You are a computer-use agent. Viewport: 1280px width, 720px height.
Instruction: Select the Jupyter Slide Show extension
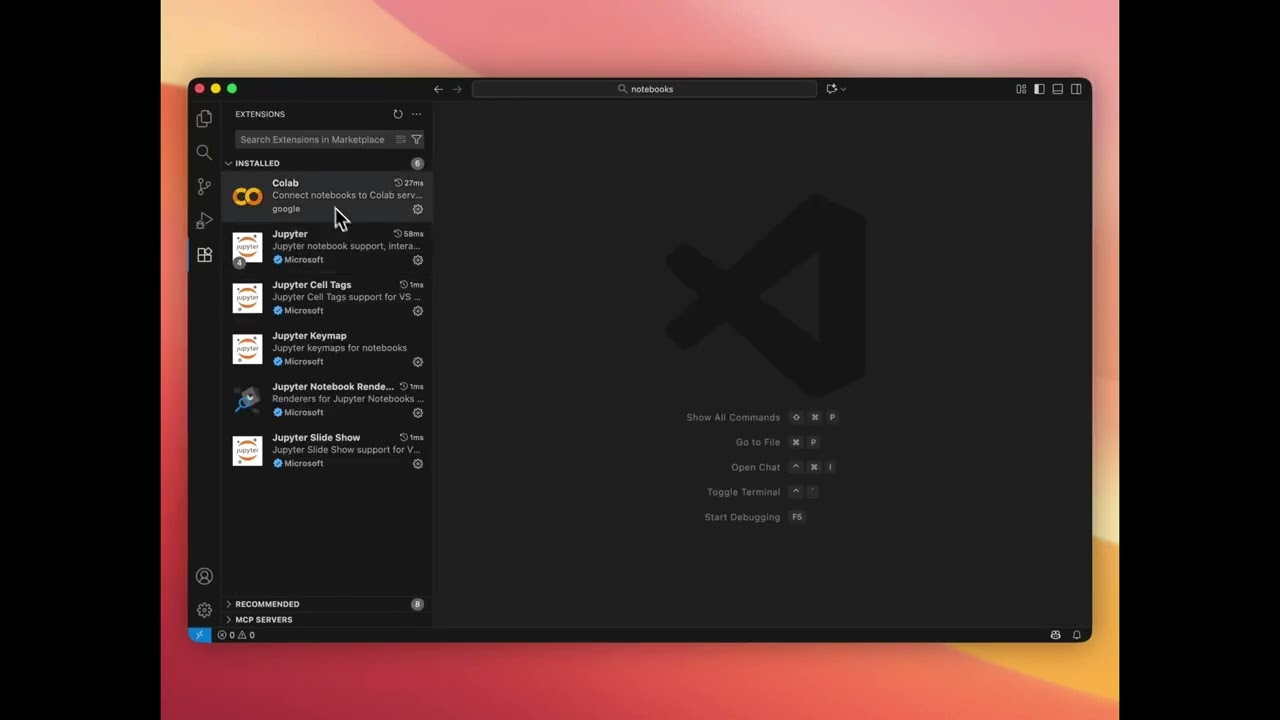(327, 451)
